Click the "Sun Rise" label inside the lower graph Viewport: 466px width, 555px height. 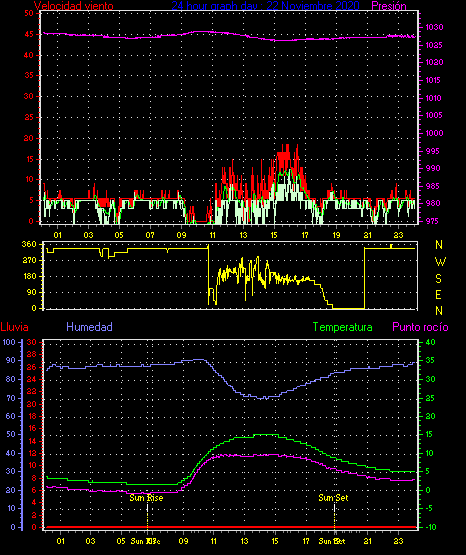[146, 498]
